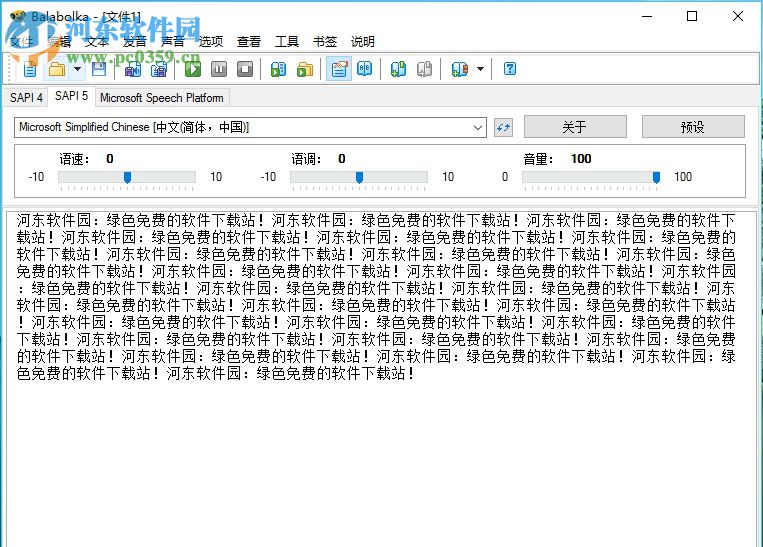
Task: Switch to the SAPI 4 tab
Action: (26, 98)
